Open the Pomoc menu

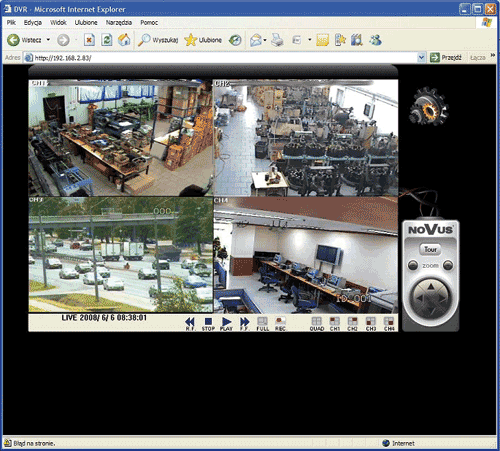[x=149, y=22]
